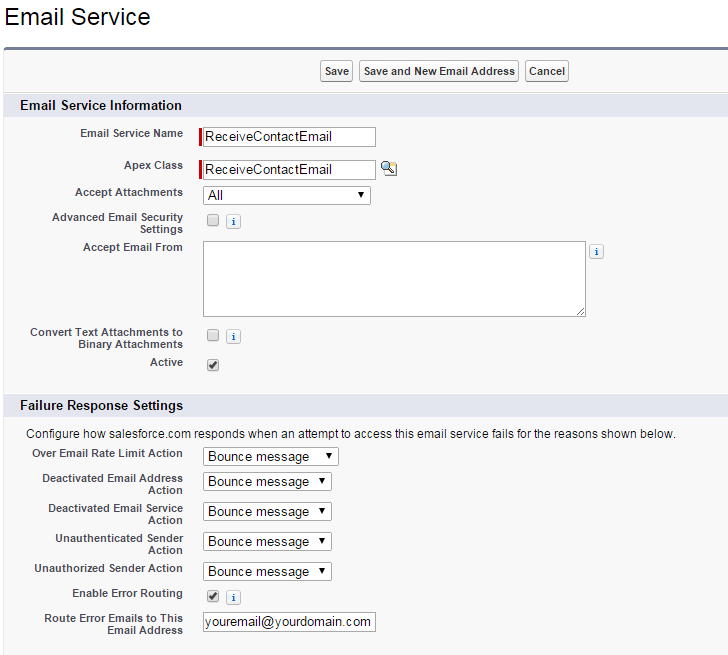Click inside the Accept Email From textarea
728x655 pixels.
click(x=394, y=279)
